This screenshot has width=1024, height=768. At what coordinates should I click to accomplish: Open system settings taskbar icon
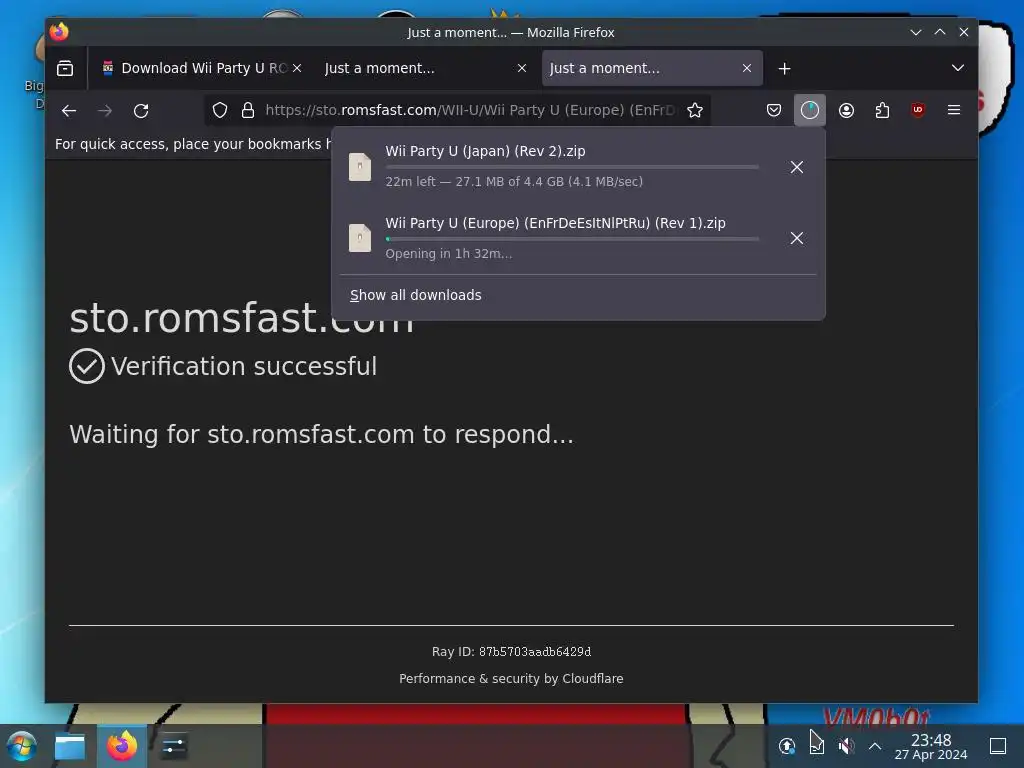173,746
